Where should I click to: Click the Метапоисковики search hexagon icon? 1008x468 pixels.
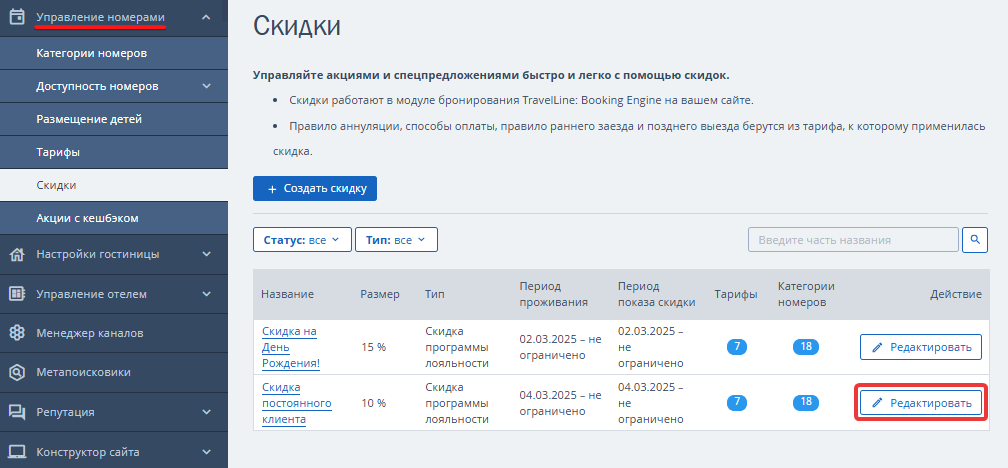(x=17, y=372)
